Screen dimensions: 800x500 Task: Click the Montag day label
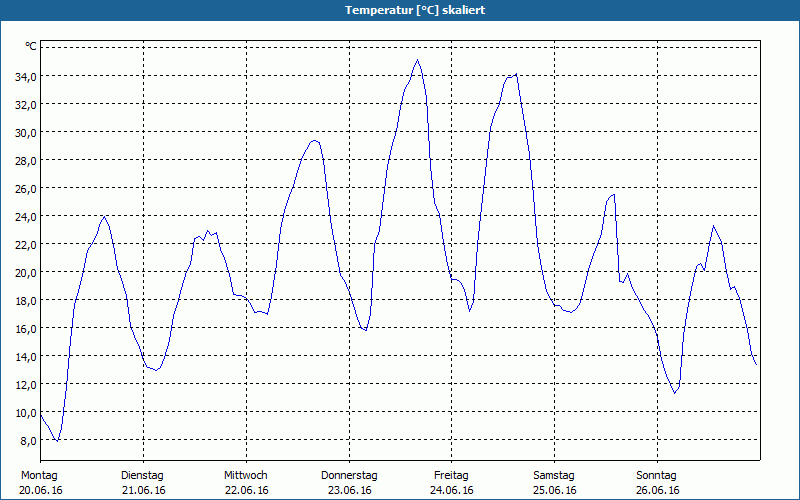39,476
